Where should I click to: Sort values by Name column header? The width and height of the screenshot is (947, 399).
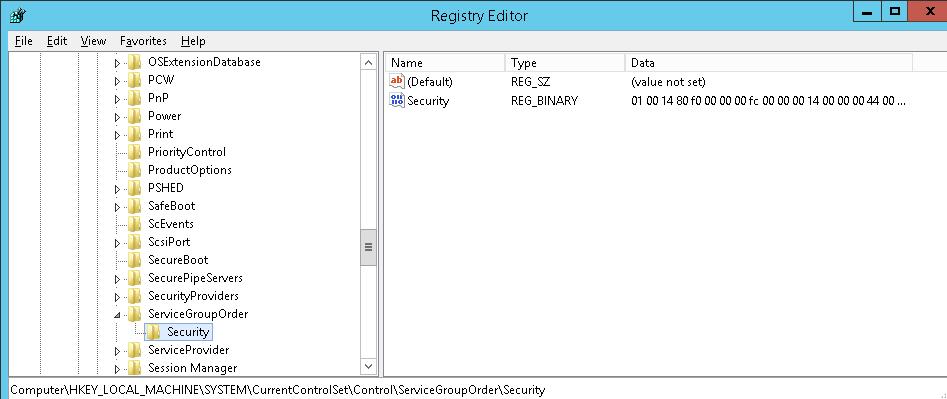pyautogui.click(x=445, y=63)
